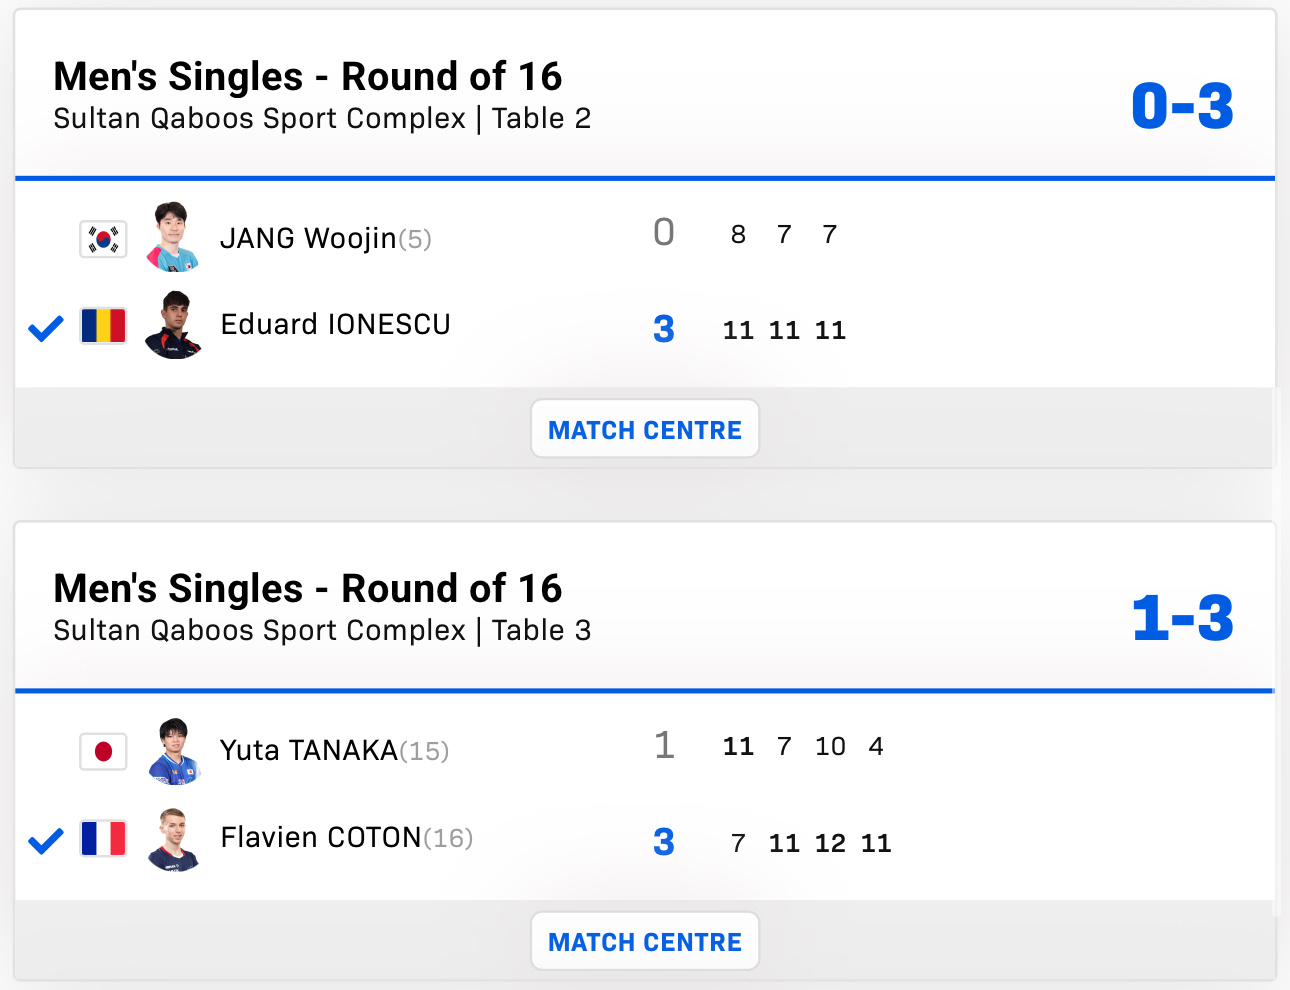Click the winner checkmark beside Flavien COTON
The height and width of the screenshot is (990, 1290).
(x=46, y=841)
